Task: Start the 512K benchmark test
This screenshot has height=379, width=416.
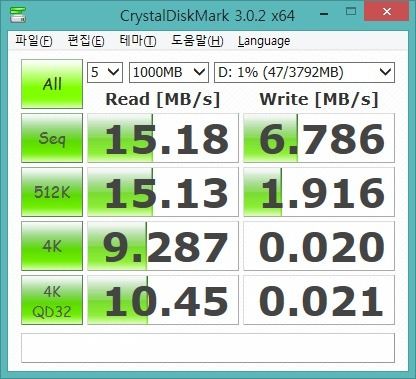Action: pos(52,192)
